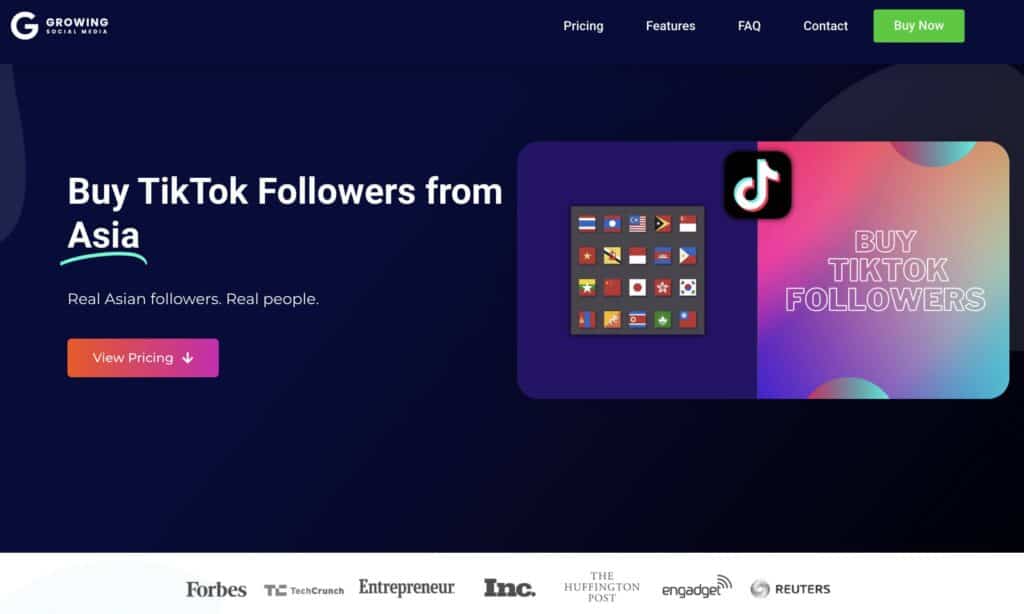Open the Pricing menu item
Screen dimensions: 1024x614
click(583, 26)
